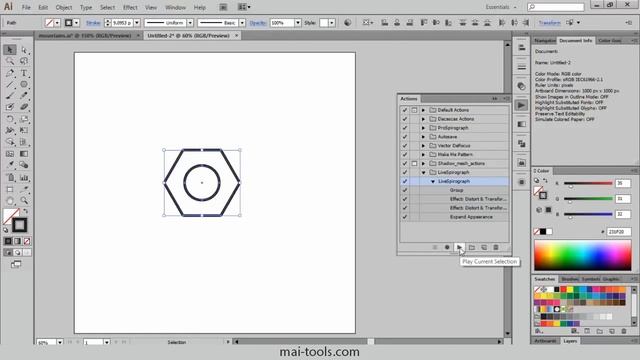Expand the Shadow_mesh_actions folder
This screenshot has width=640, height=360.
423,164
